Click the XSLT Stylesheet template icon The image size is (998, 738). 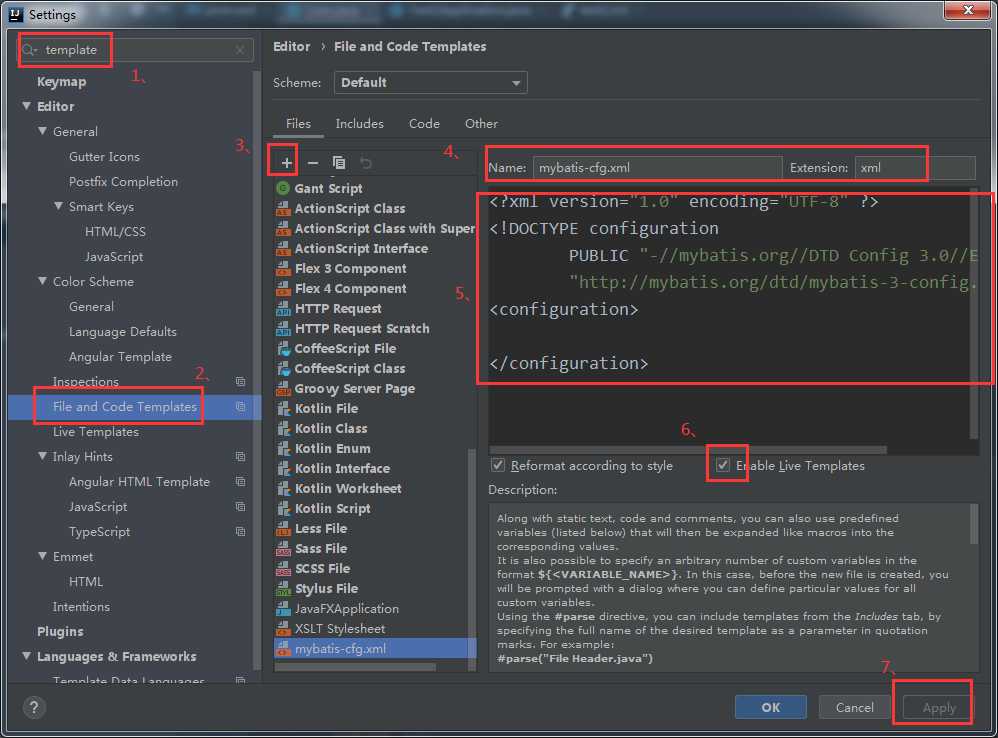click(283, 629)
